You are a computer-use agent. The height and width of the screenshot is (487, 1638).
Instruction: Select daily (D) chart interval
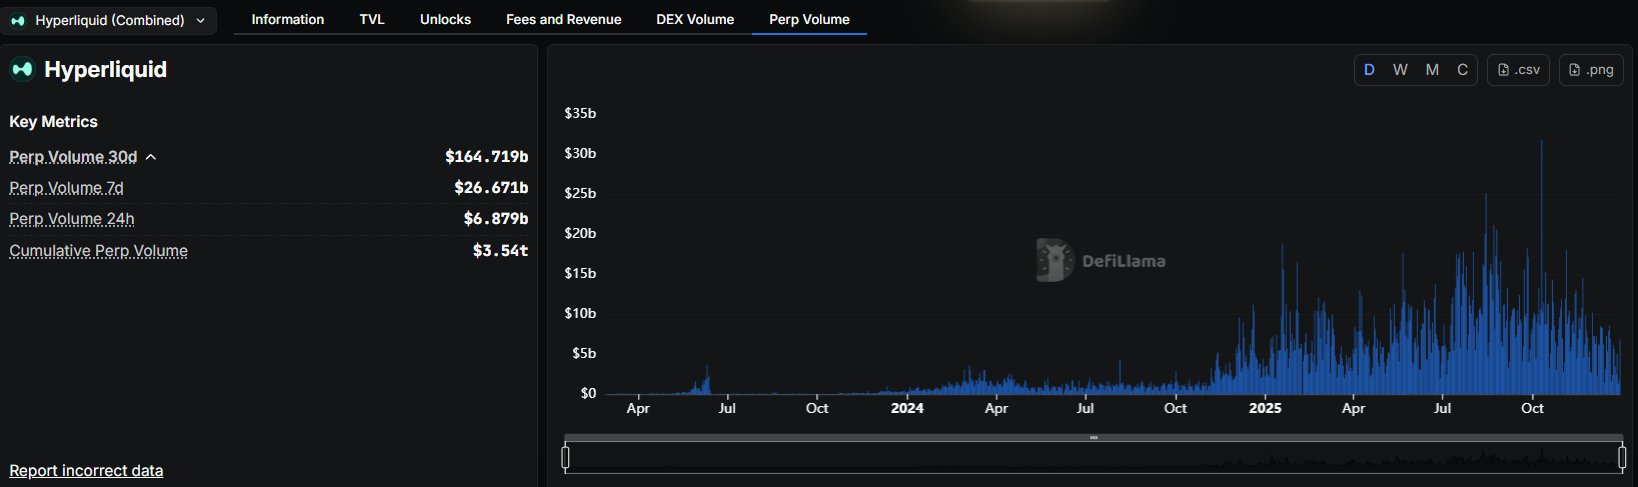click(1369, 69)
